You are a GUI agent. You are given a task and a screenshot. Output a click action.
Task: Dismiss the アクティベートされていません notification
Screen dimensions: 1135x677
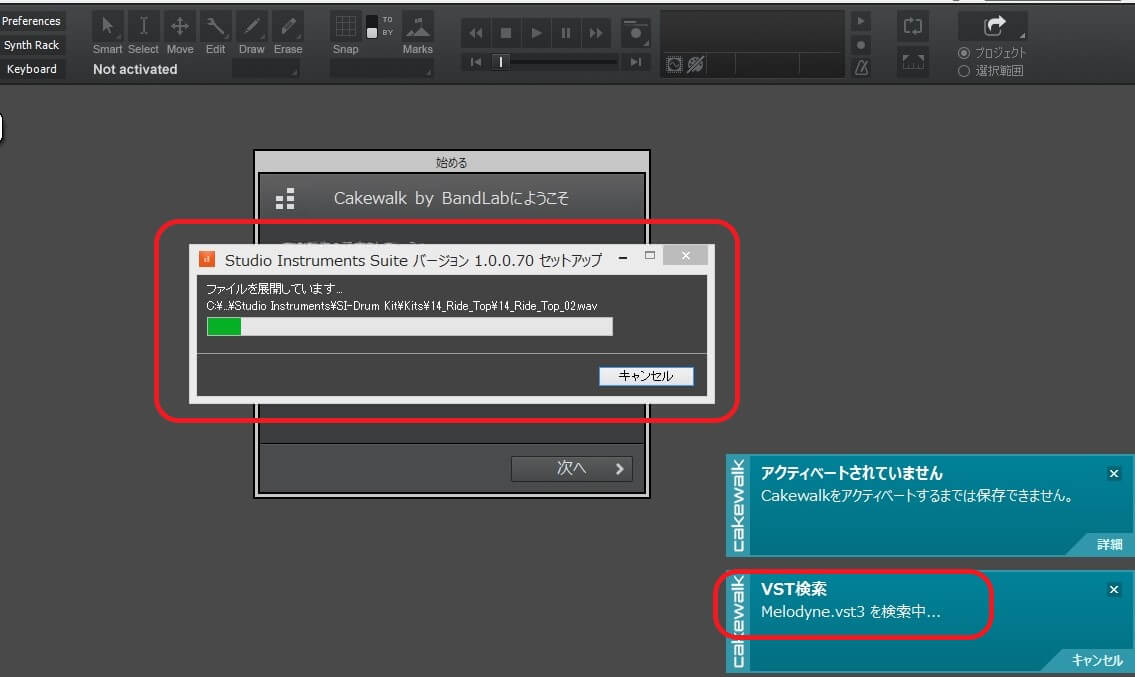point(1113,474)
